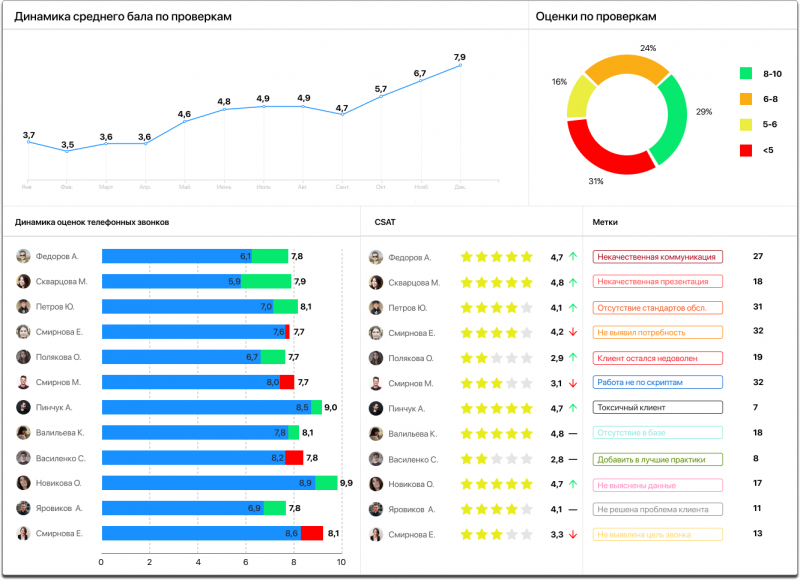Click green up arrow beside Петров Ю. CSAT score
Screen dimensions: 800x580
(x=573, y=307)
